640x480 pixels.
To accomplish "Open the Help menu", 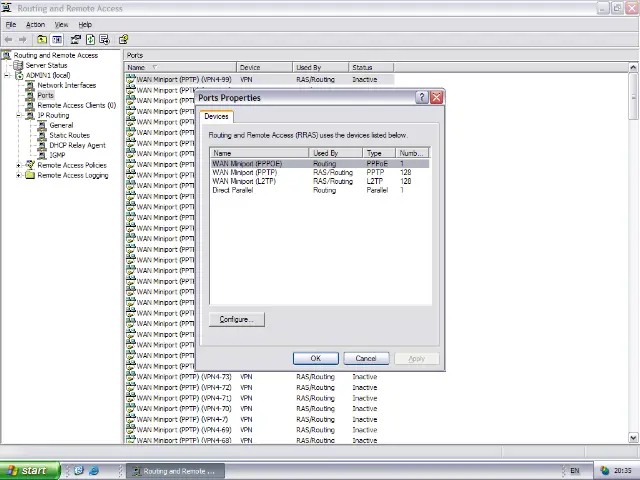I will click(85, 24).
